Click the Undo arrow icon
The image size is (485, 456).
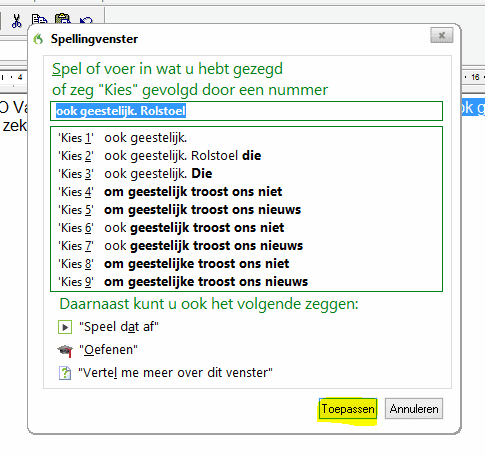(86, 21)
